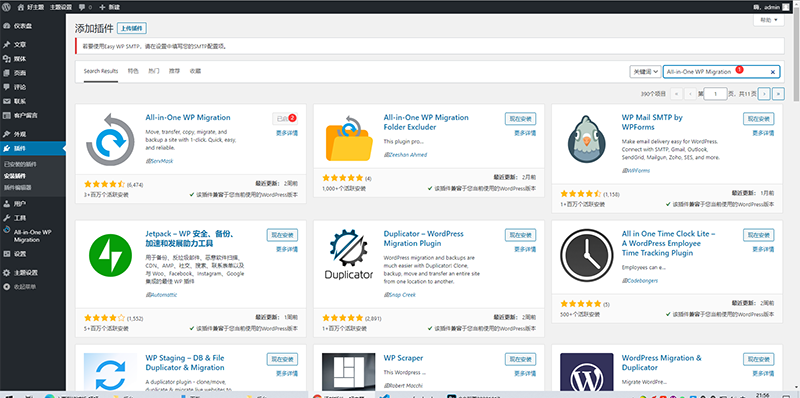The image size is (800, 398).
Task: Install WP Mail SMTP by WPForms now
Action: (759, 118)
